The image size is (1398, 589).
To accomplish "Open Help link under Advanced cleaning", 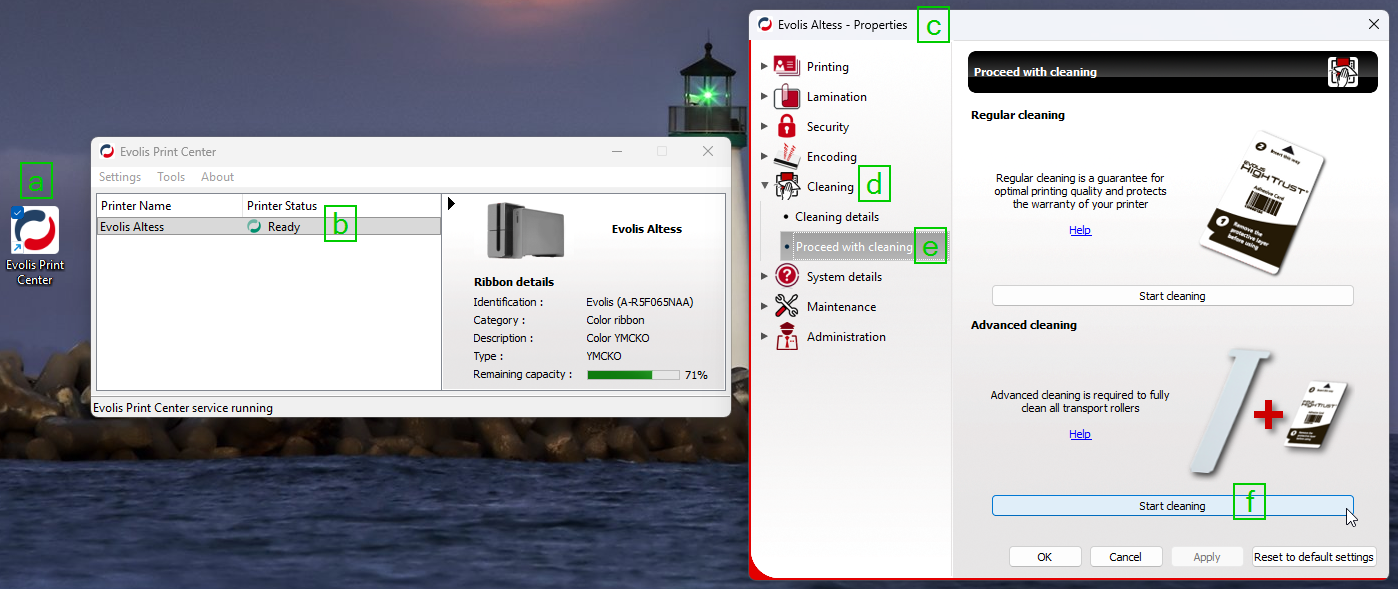I will (x=1080, y=434).
